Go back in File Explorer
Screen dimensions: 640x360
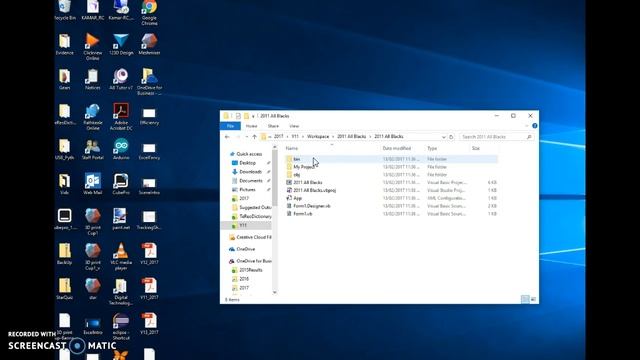coord(227,137)
